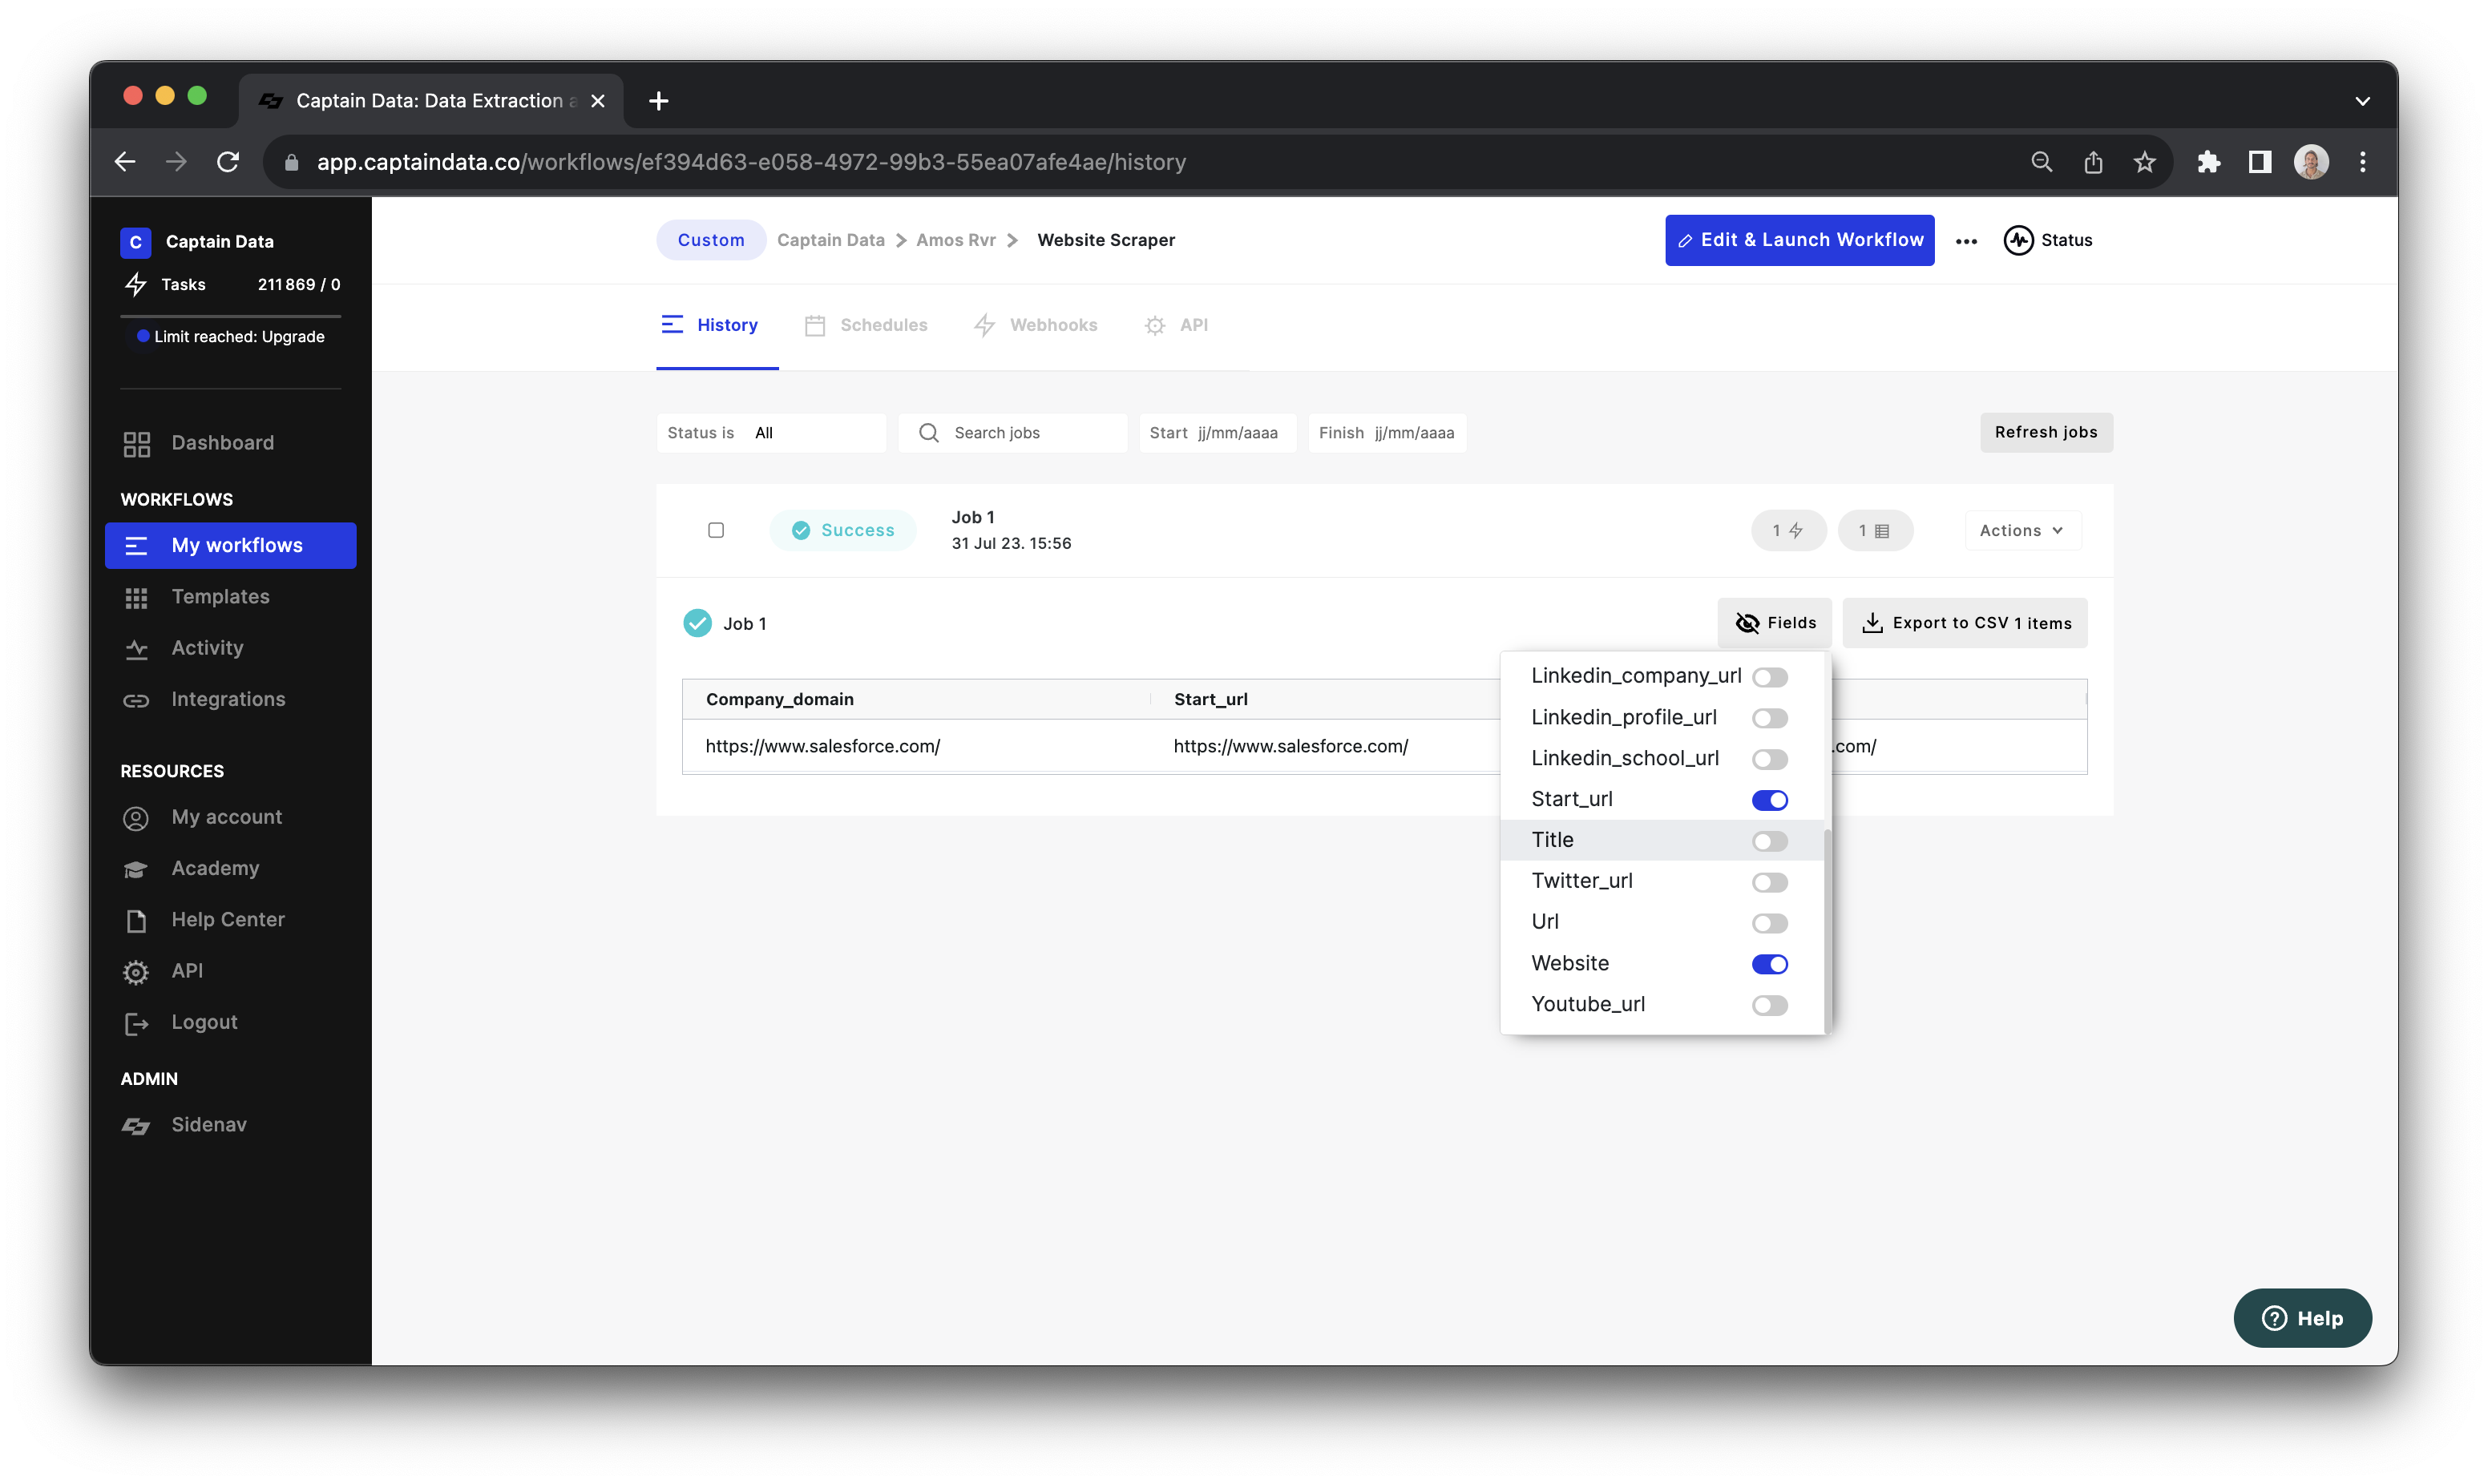Expand the Chrome tab list chevron
Viewport: 2488px width, 1484px height.
click(x=2362, y=101)
